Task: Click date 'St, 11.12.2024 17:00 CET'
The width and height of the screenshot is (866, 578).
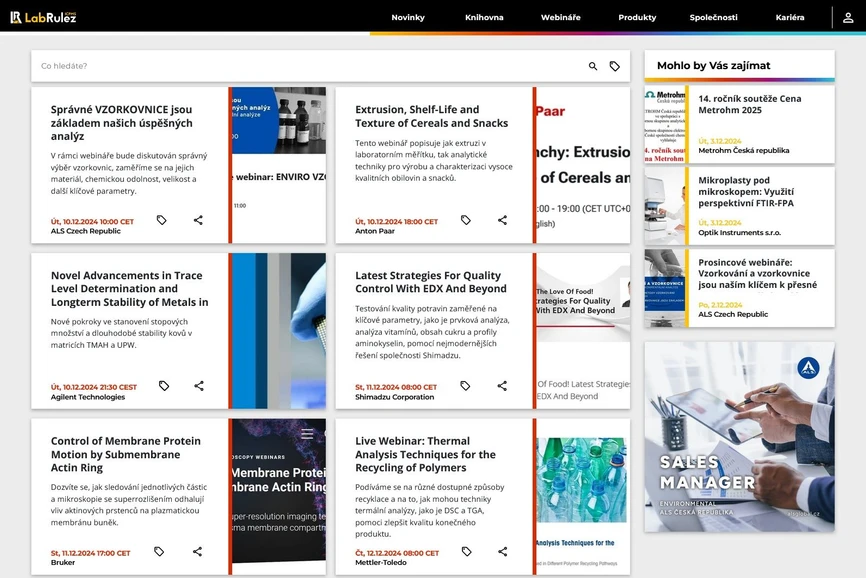Action: (91, 553)
